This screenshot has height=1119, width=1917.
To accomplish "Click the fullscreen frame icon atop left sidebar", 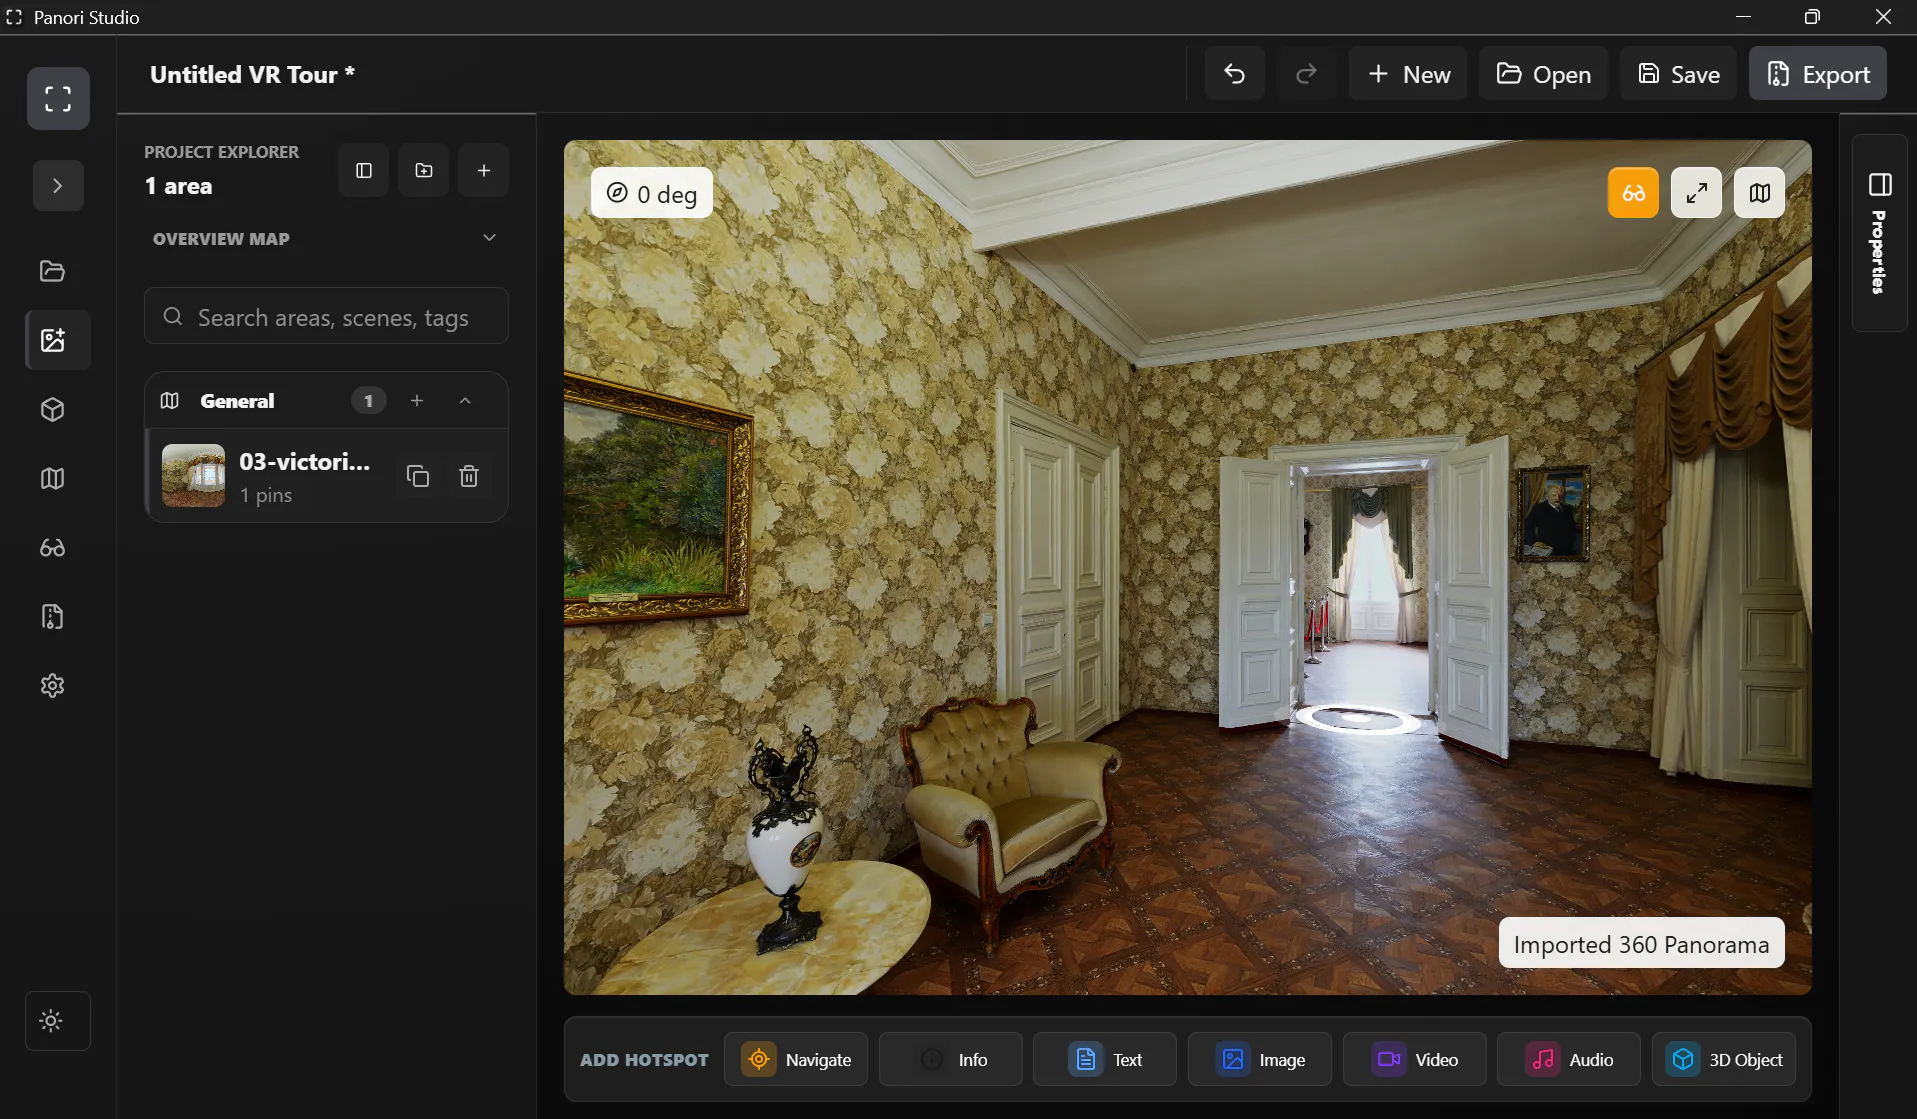I will [x=58, y=98].
